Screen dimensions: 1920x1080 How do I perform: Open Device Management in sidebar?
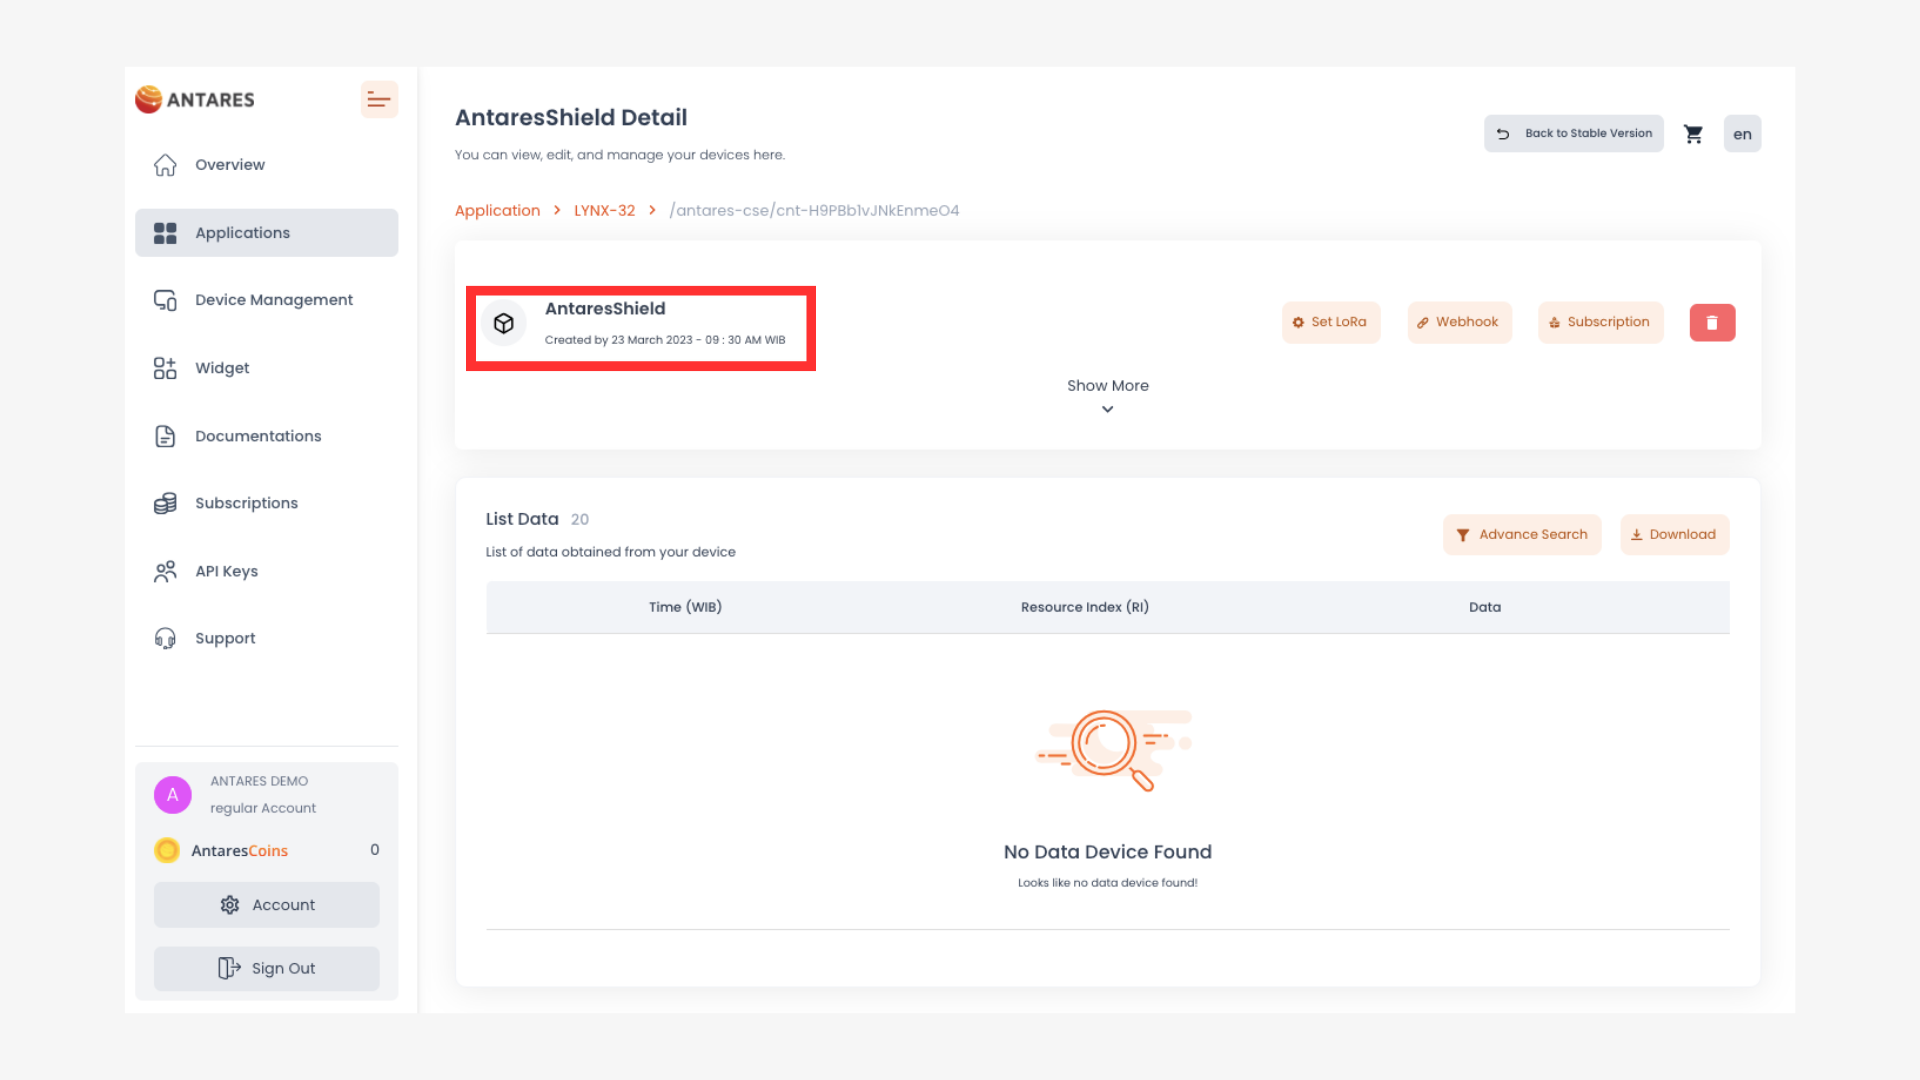coord(273,300)
